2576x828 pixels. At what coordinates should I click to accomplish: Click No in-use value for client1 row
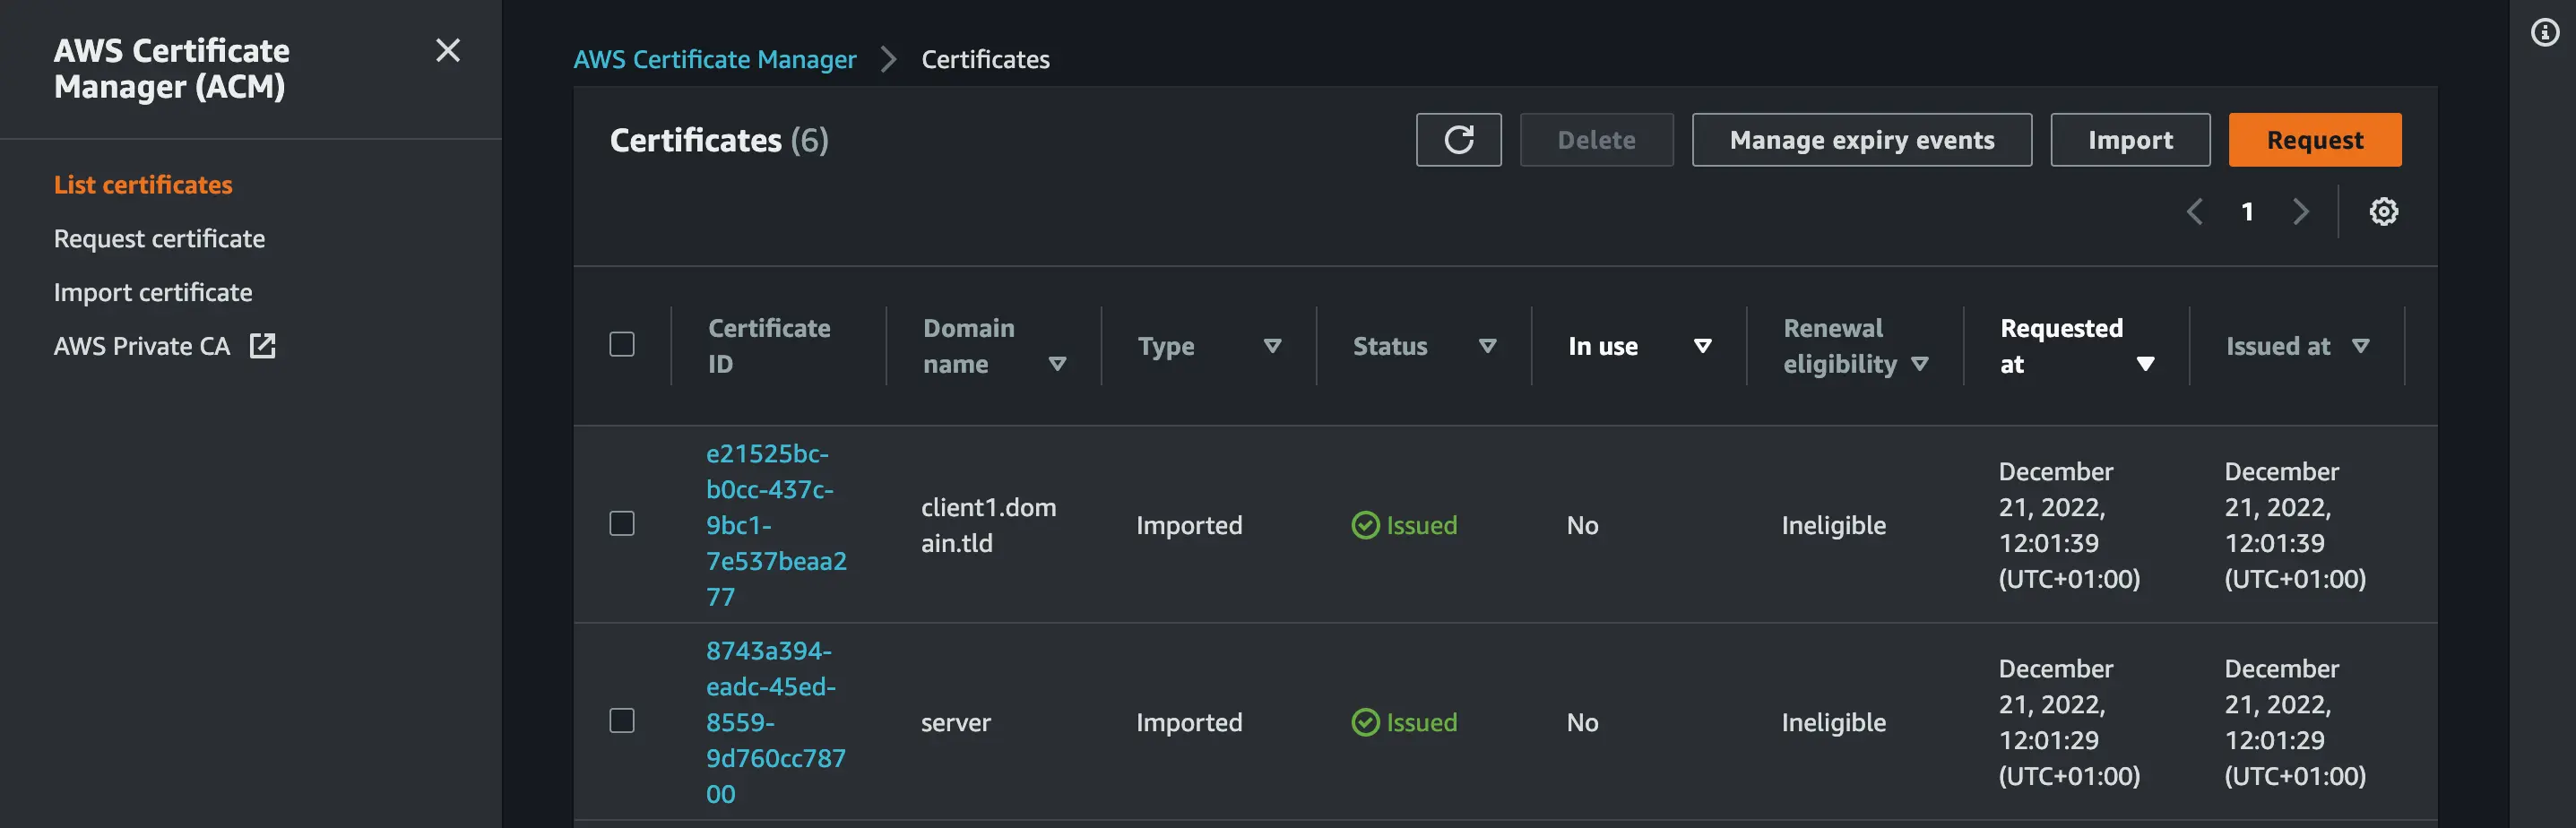click(1582, 525)
